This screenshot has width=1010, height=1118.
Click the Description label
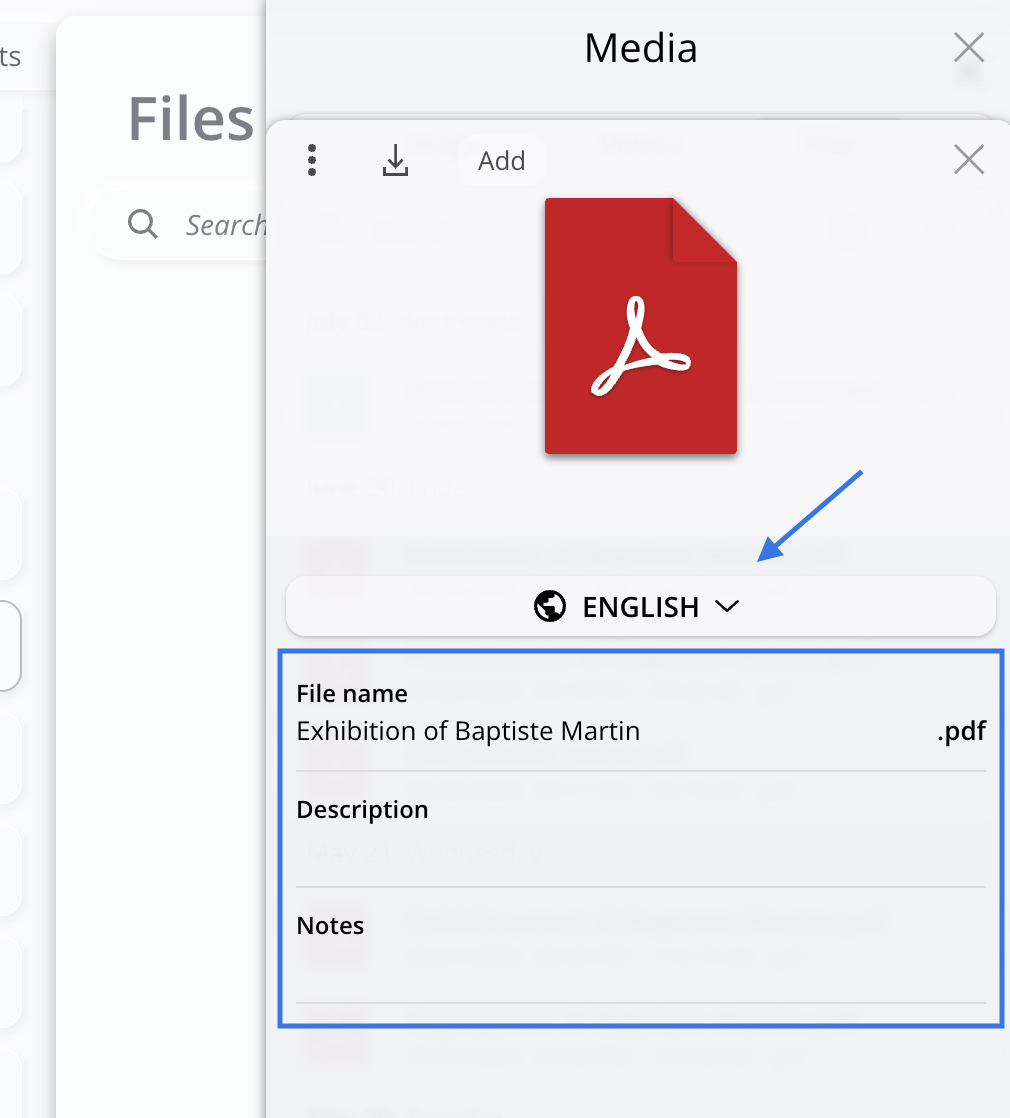(x=362, y=809)
